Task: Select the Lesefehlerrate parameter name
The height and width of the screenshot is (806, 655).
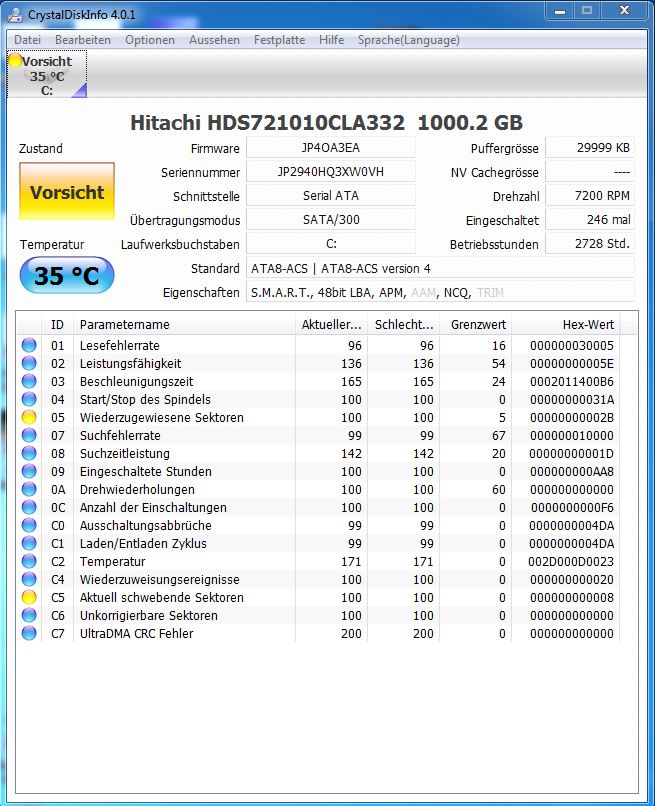Action: 119,345
